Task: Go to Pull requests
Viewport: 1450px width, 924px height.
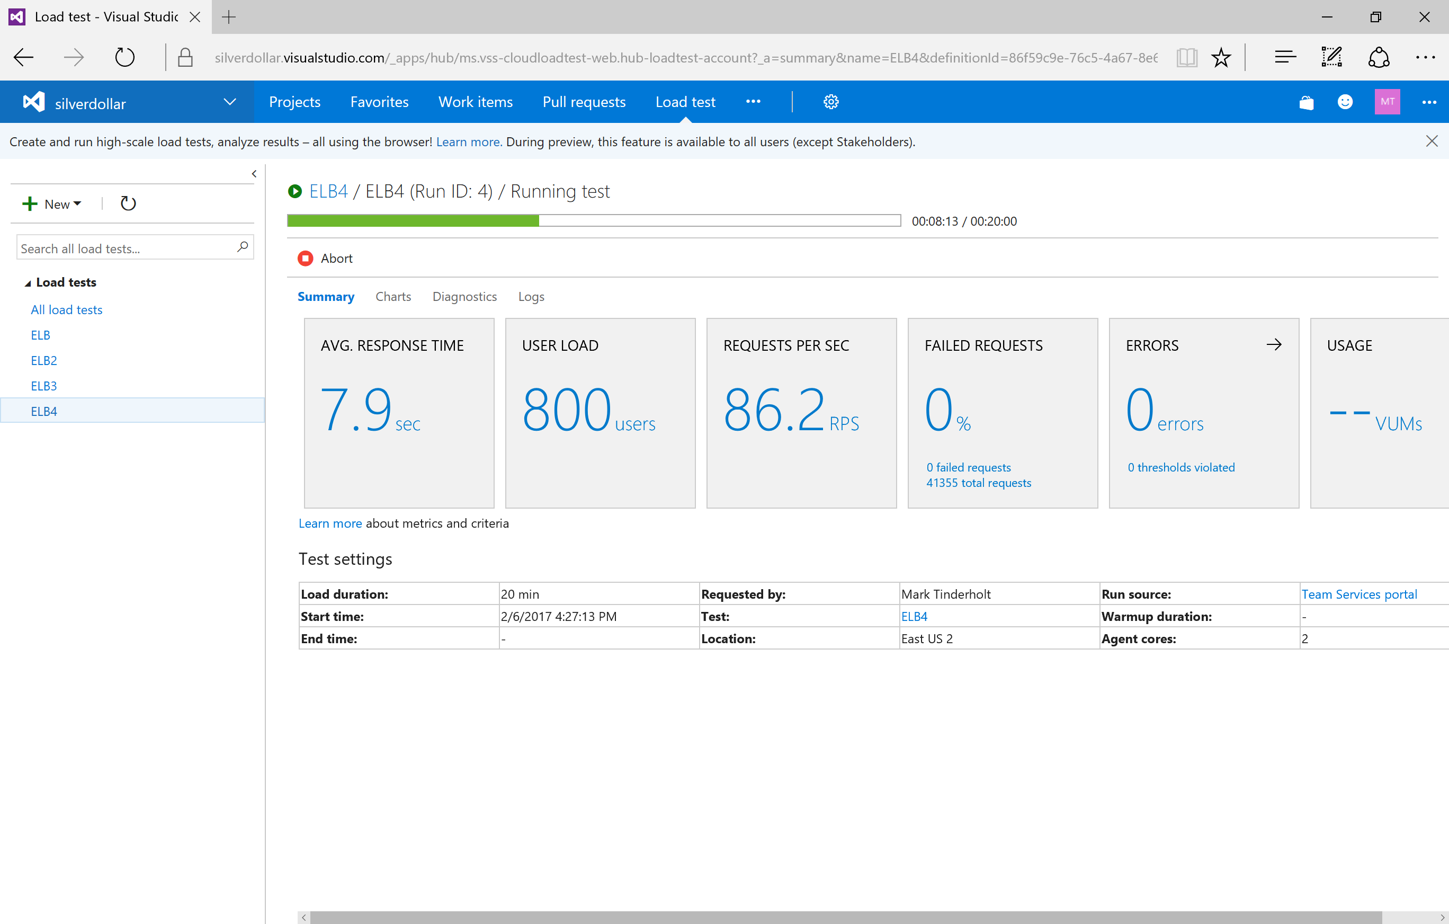Action: pos(584,102)
